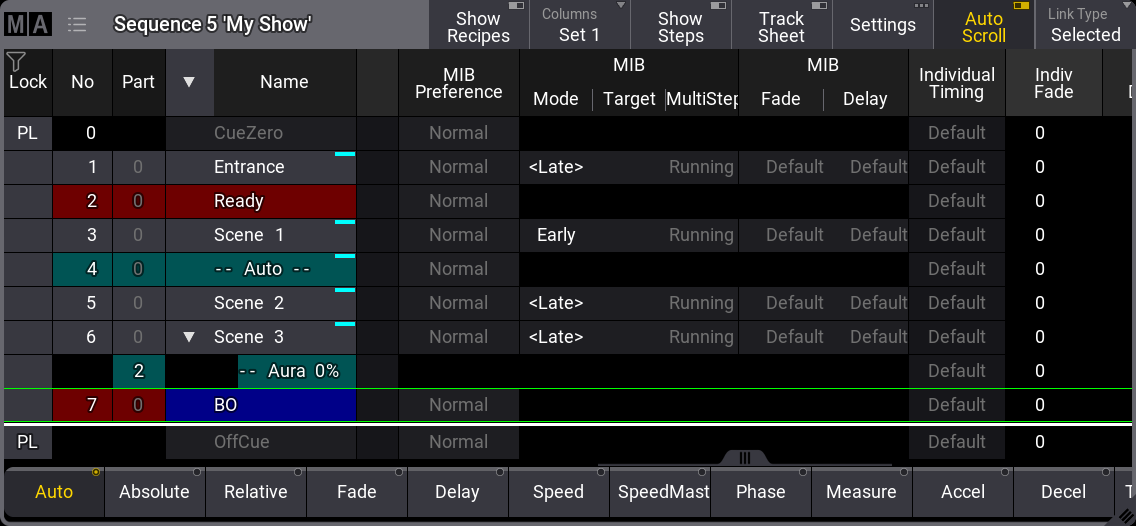
Task: Select the Absolute layer tab
Action: 154,492
